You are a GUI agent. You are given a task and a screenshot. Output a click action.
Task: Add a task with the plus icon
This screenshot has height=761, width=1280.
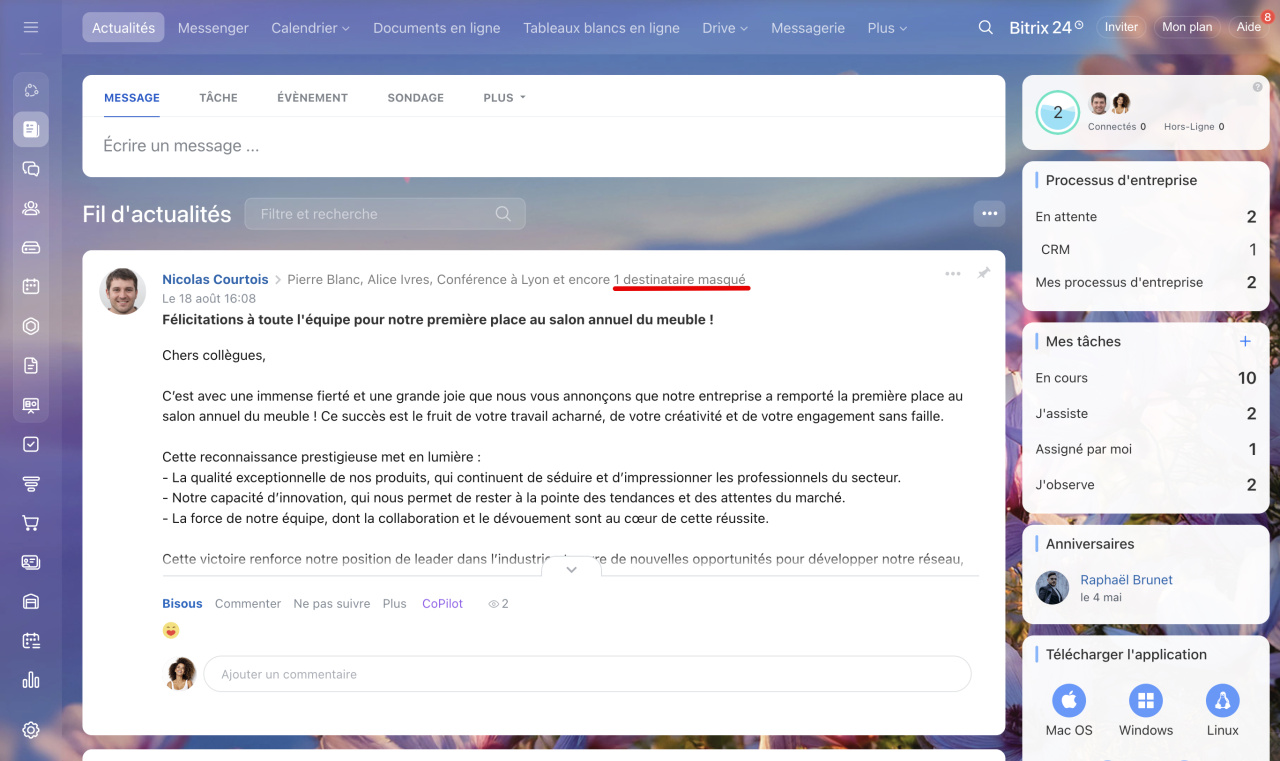(1245, 341)
